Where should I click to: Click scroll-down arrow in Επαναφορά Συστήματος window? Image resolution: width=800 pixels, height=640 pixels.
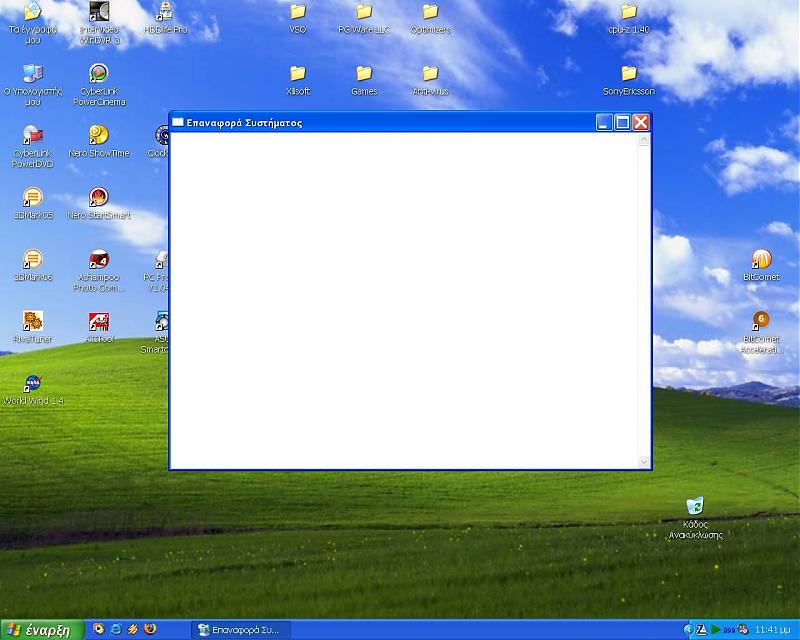(x=644, y=462)
